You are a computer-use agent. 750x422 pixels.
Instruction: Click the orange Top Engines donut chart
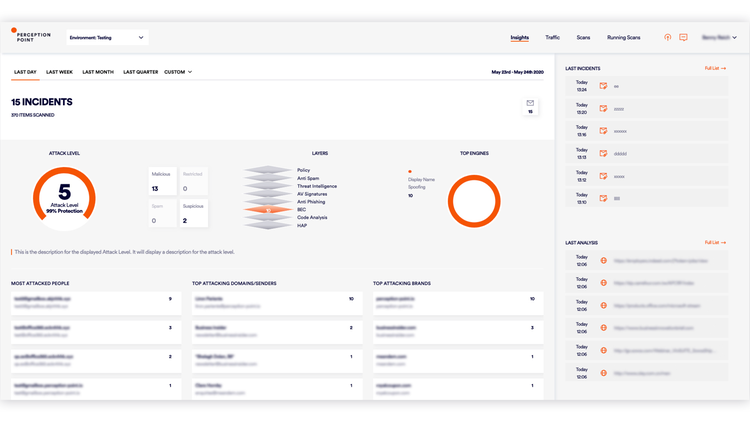tap(474, 199)
